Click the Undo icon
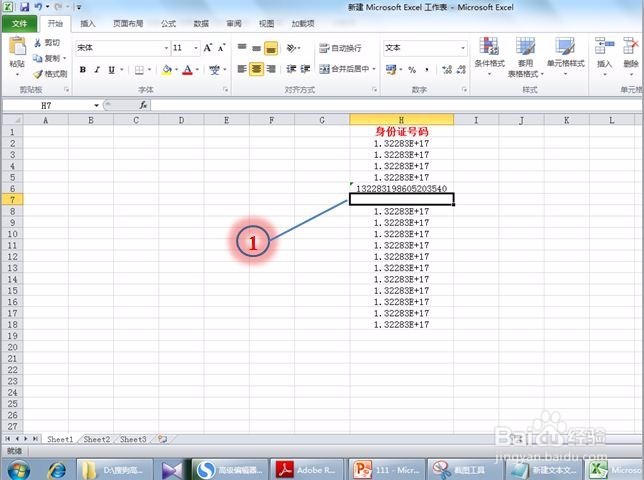 pos(38,7)
